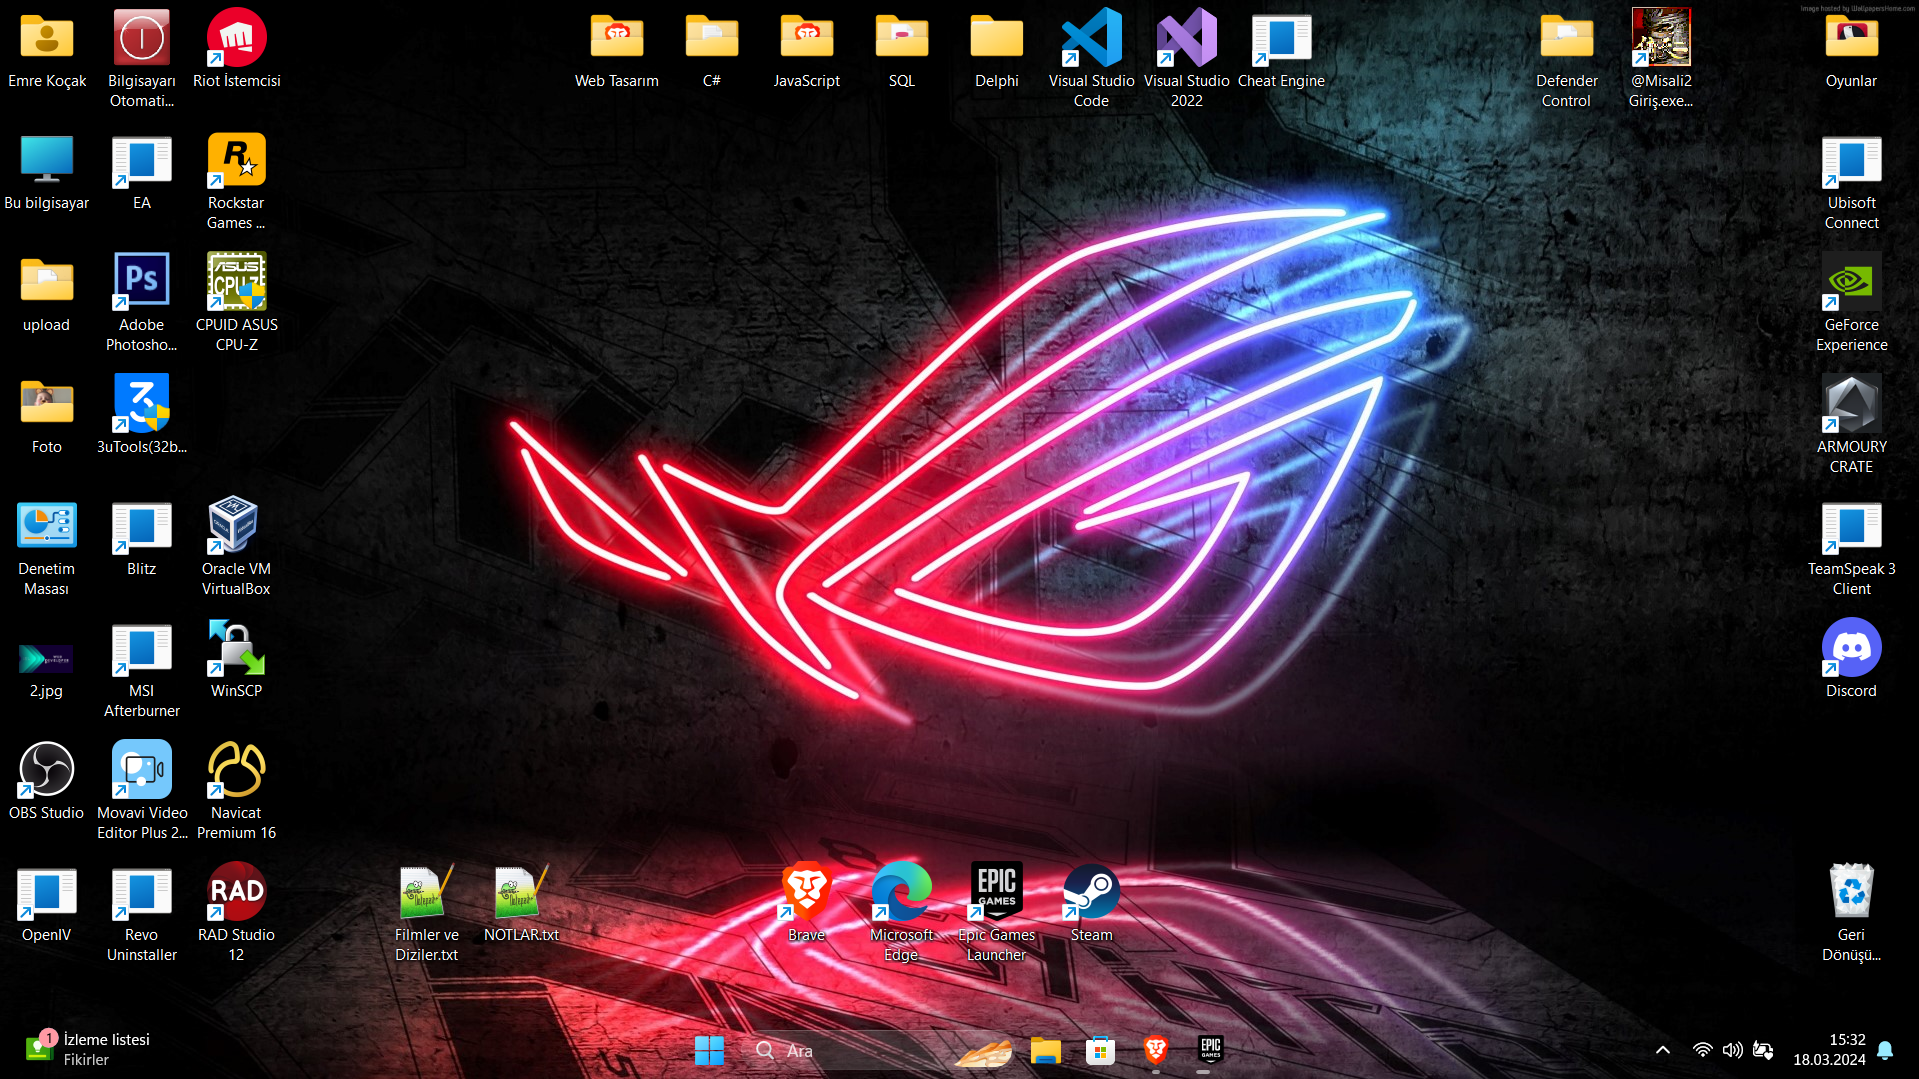Click the RAD Studio 12 icon

pyautogui.click(x=237, y=914)
